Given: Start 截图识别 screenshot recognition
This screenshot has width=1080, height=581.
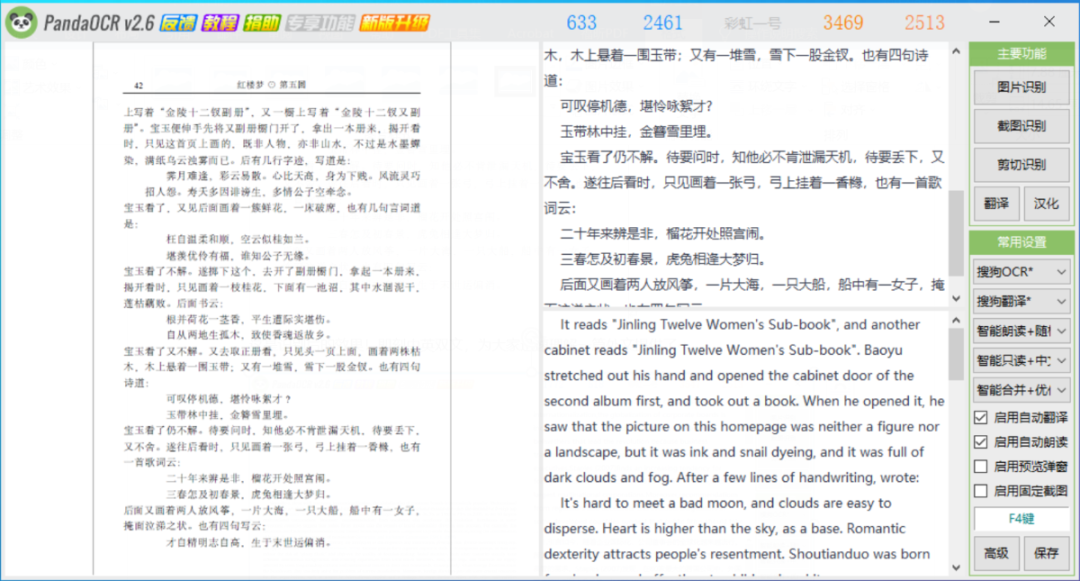Looking at the screenshot, I should 1021,126.
